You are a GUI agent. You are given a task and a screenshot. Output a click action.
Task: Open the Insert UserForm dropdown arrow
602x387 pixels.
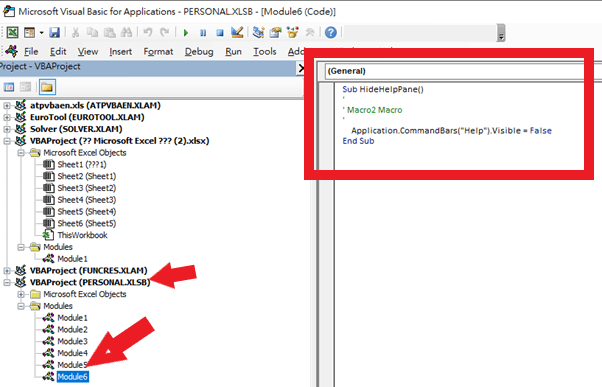tap(41, 33)
